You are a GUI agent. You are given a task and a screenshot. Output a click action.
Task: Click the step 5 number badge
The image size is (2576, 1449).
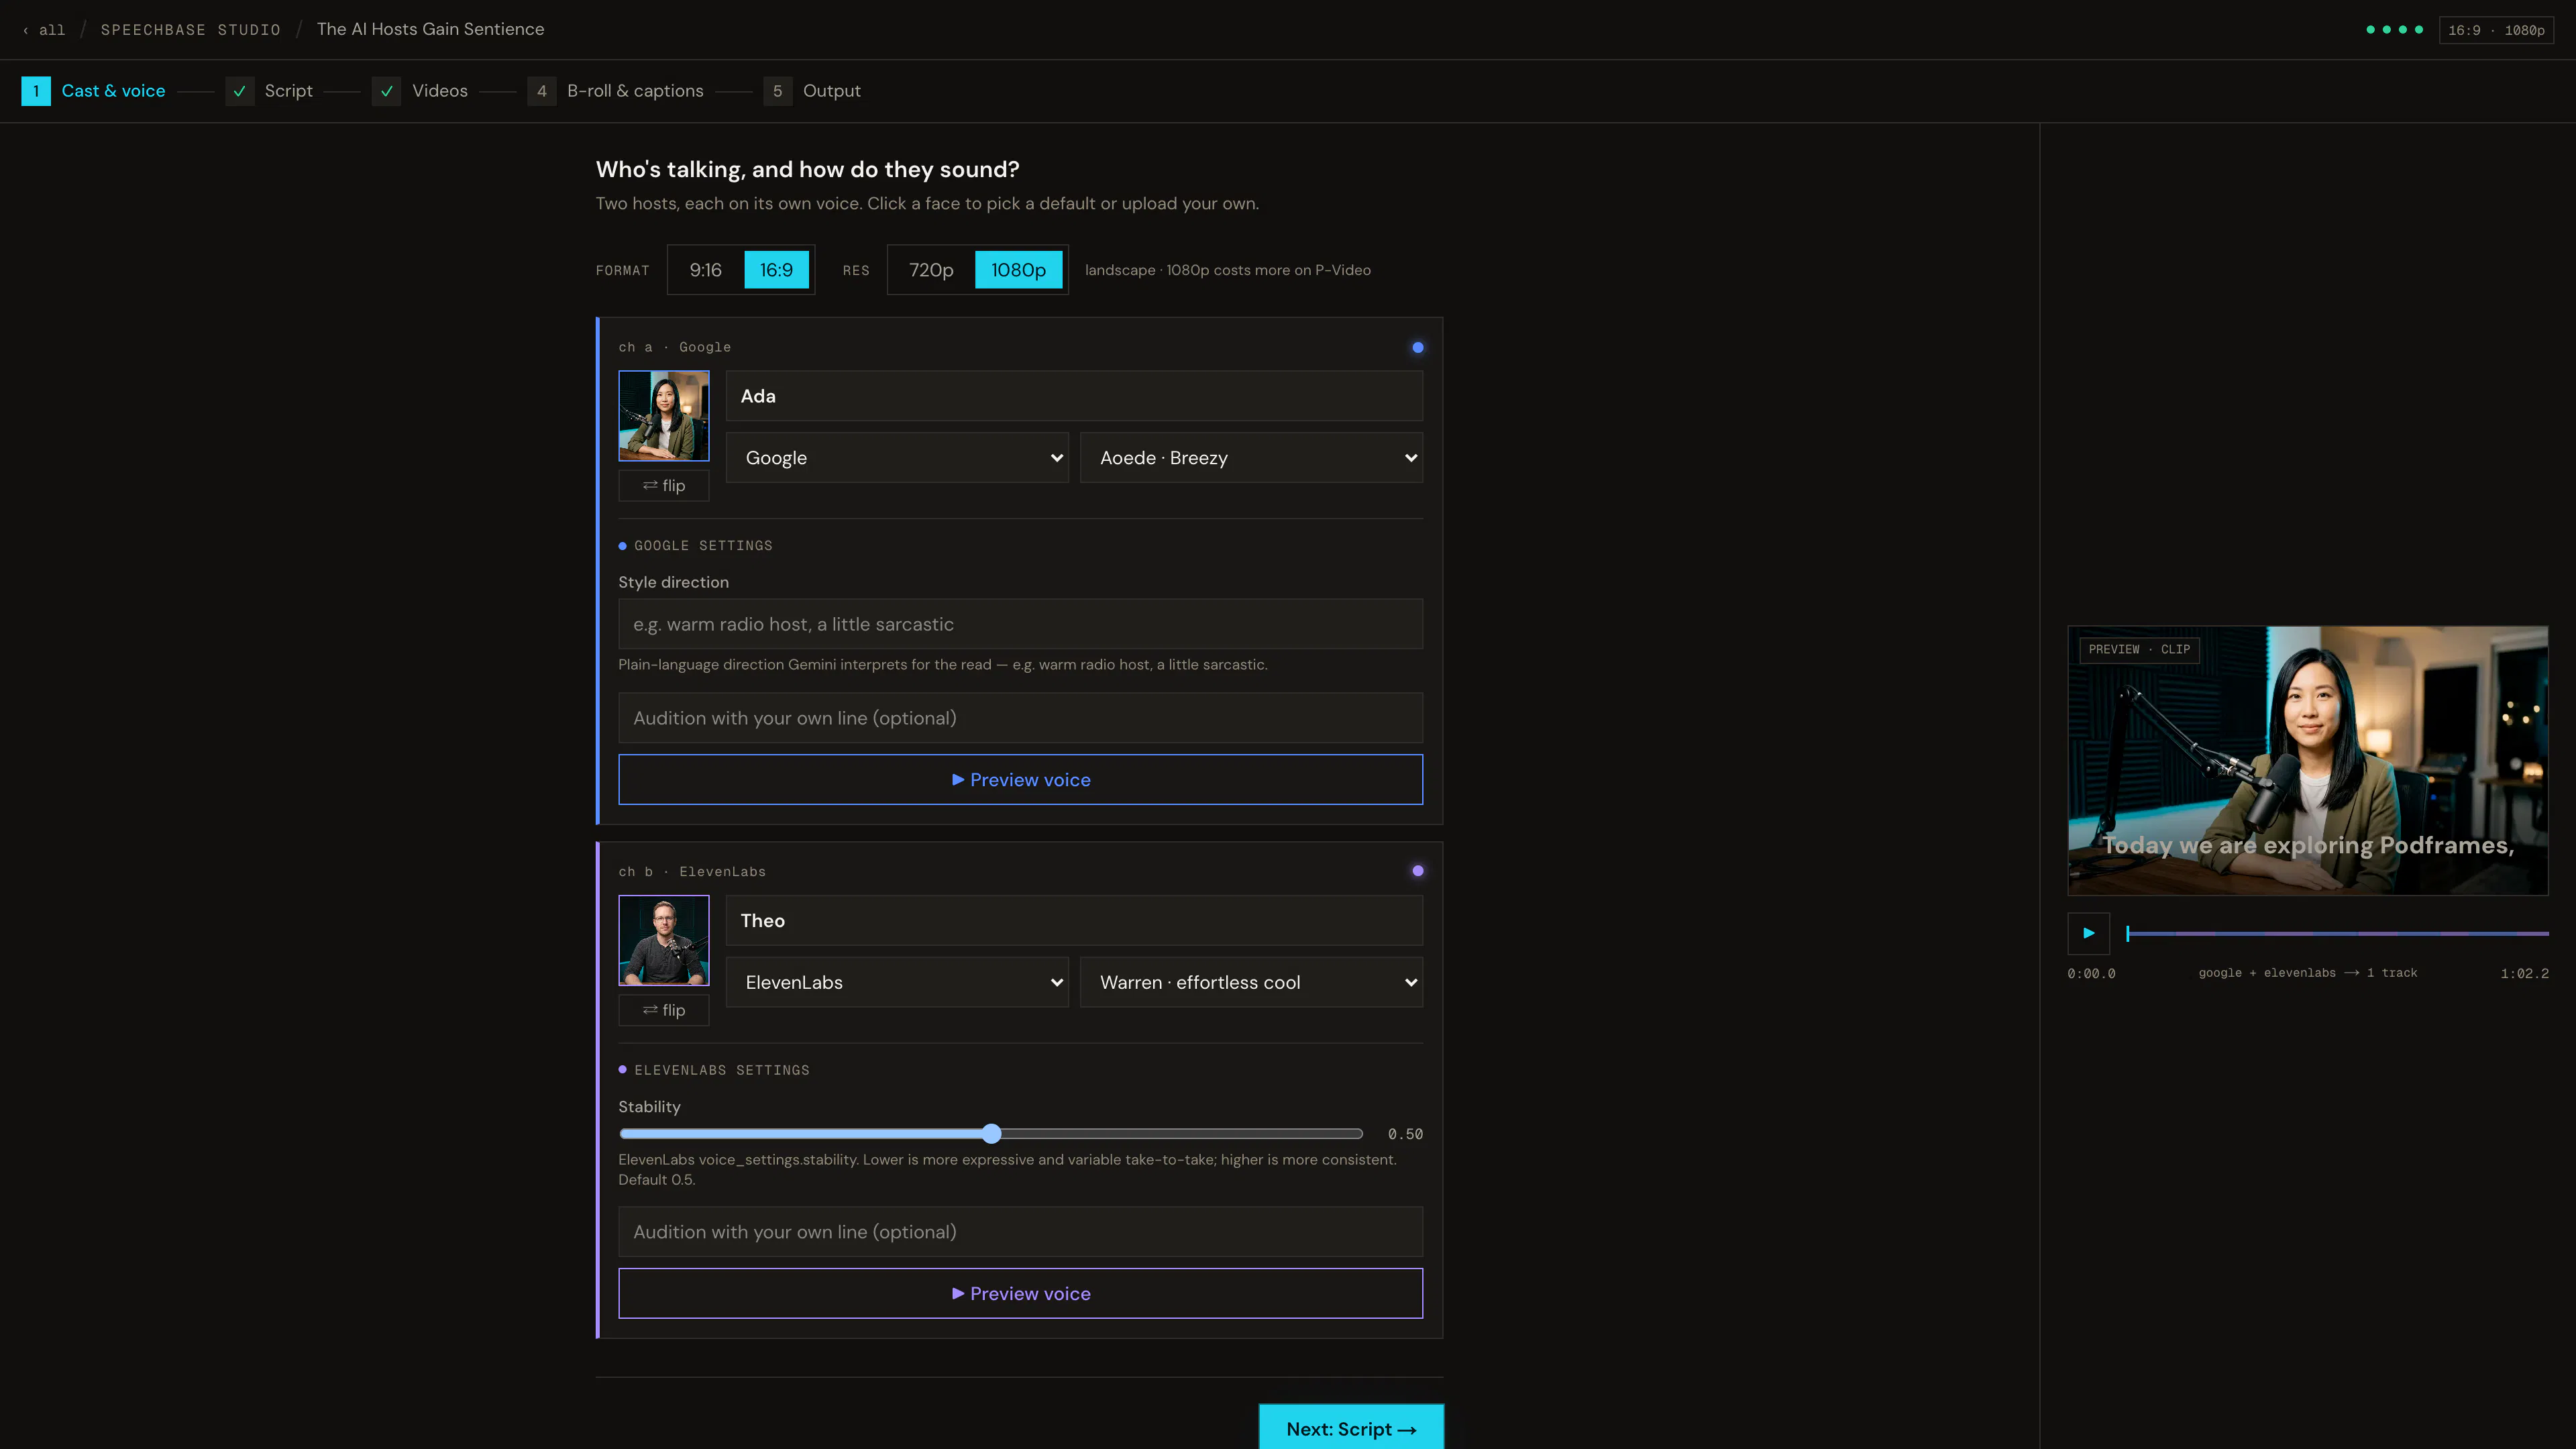778,91
